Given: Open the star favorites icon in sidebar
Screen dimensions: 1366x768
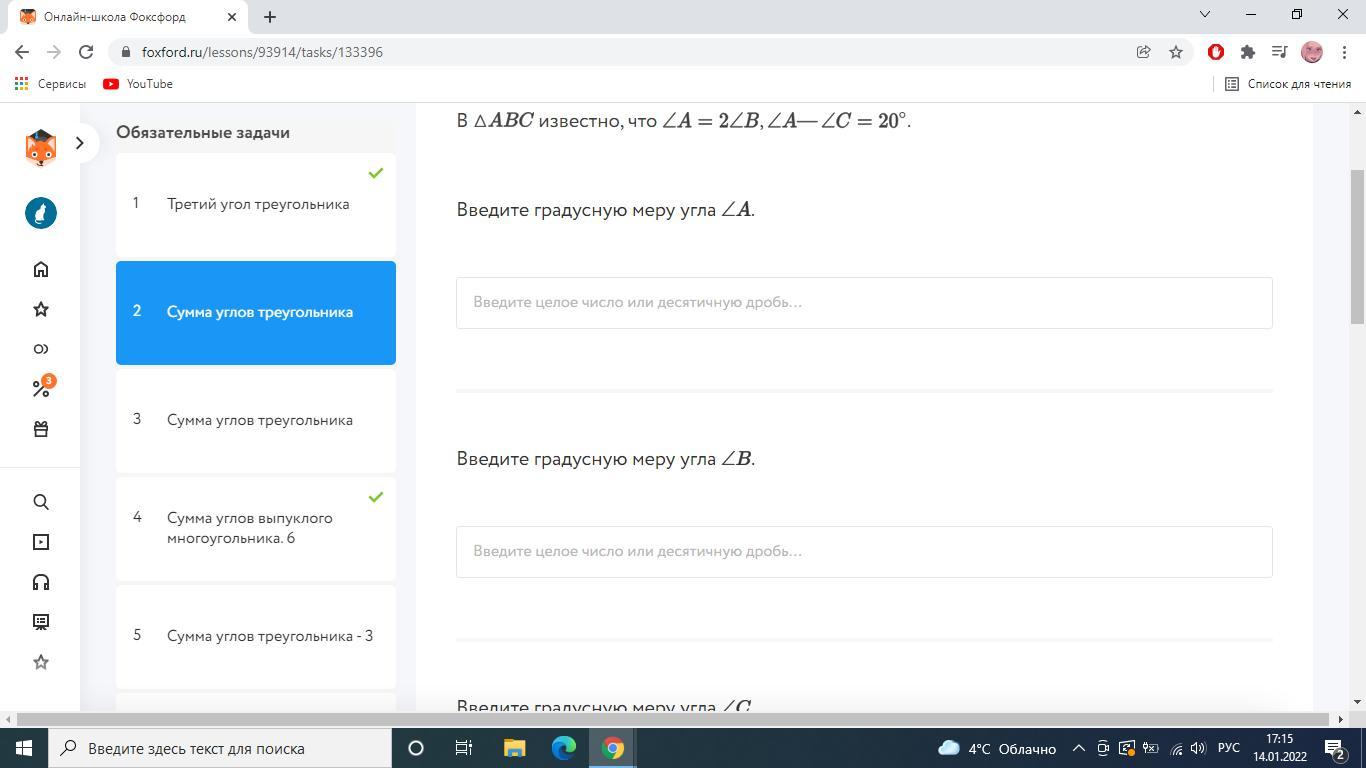Looking at the screenshot, I should (x=41, y=309).
